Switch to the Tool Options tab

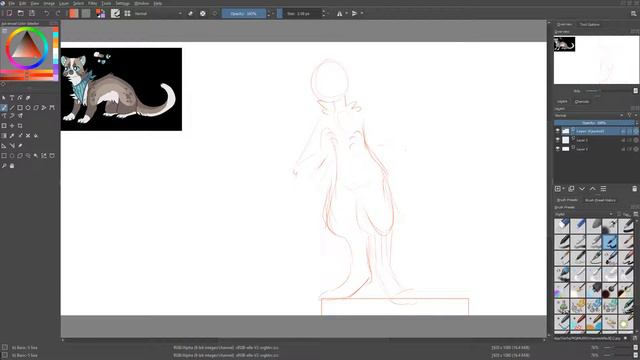(590, 24)
